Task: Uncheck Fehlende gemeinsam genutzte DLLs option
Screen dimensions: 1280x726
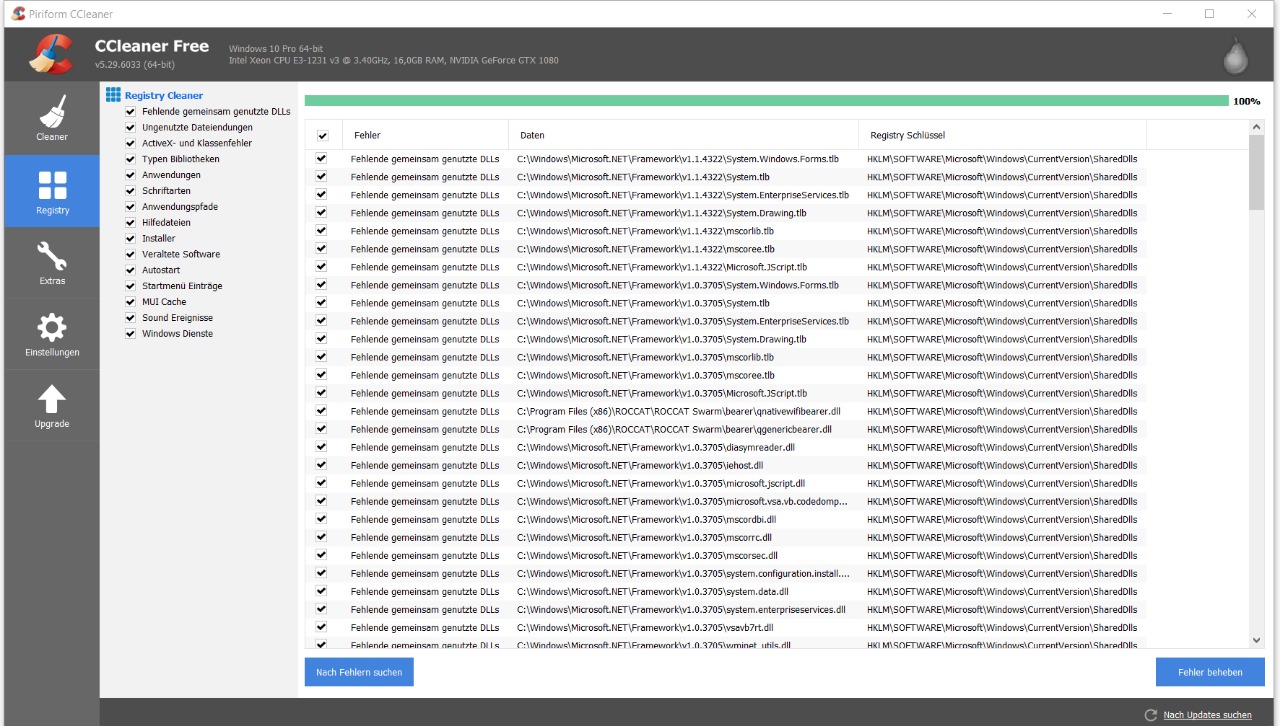Action: click(x=130, y=112)
